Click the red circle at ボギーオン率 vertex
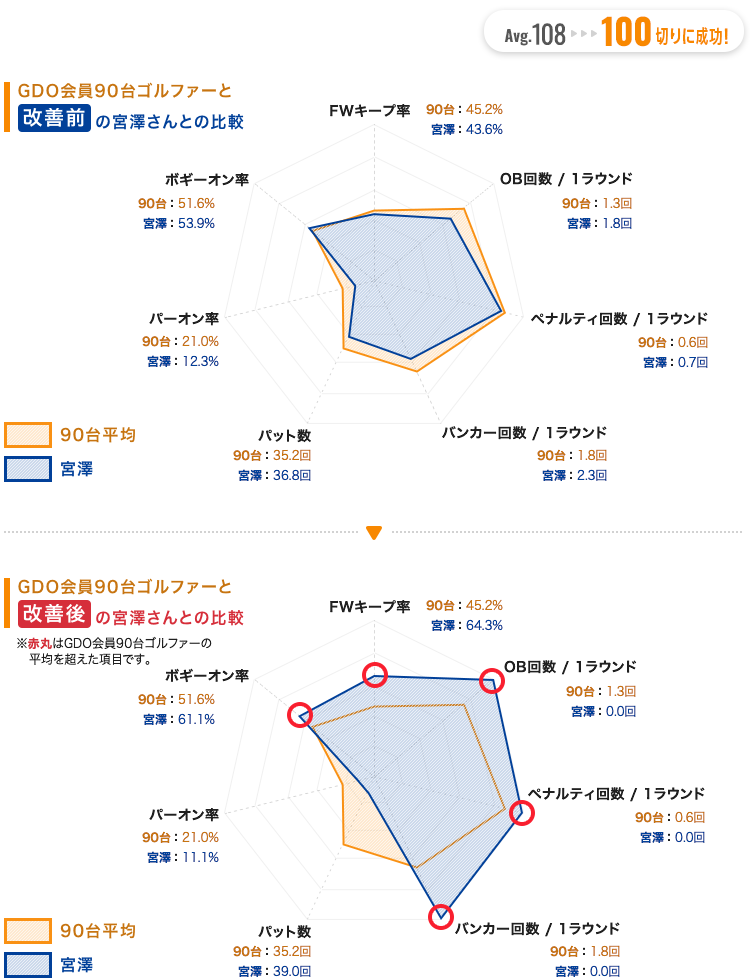This screenshot has height=978, width=750. point(300,715)
